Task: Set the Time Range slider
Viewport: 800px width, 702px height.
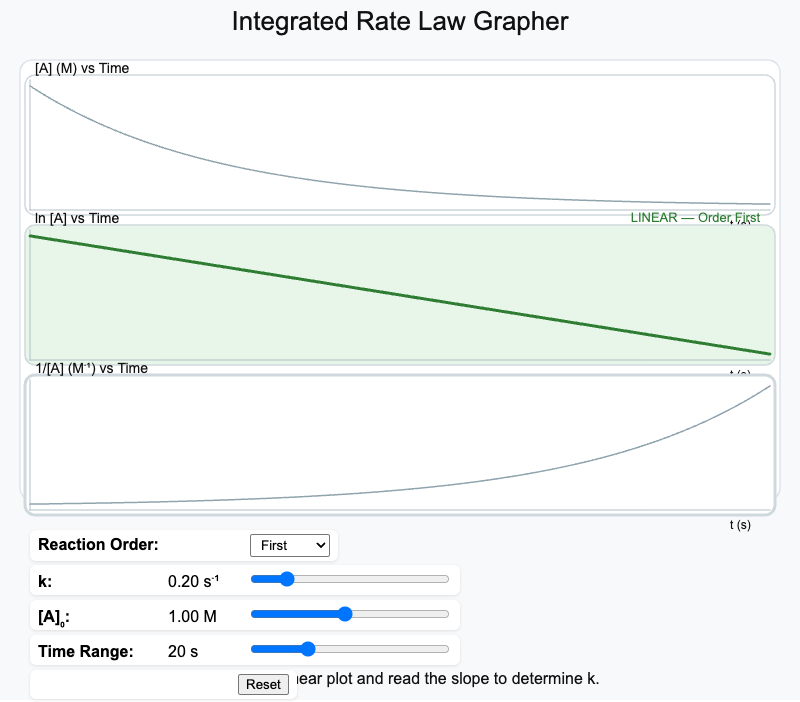Action: pyautogui.click(x=308, y=649)
